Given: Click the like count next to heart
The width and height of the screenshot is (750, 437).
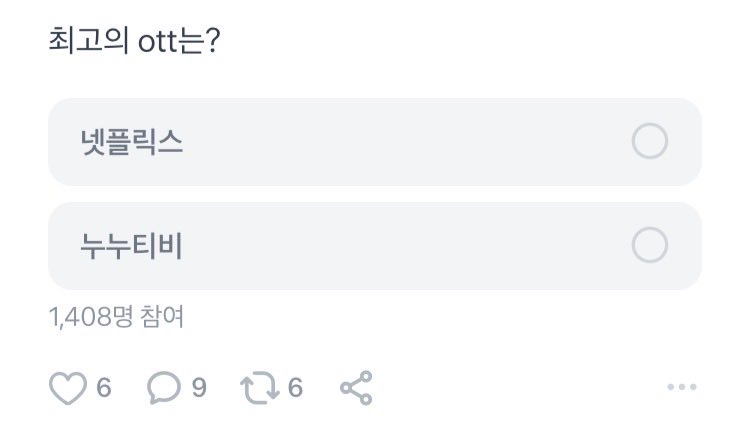Looking at the screenshot, I should pyautogui.click(x=104, y=388).
